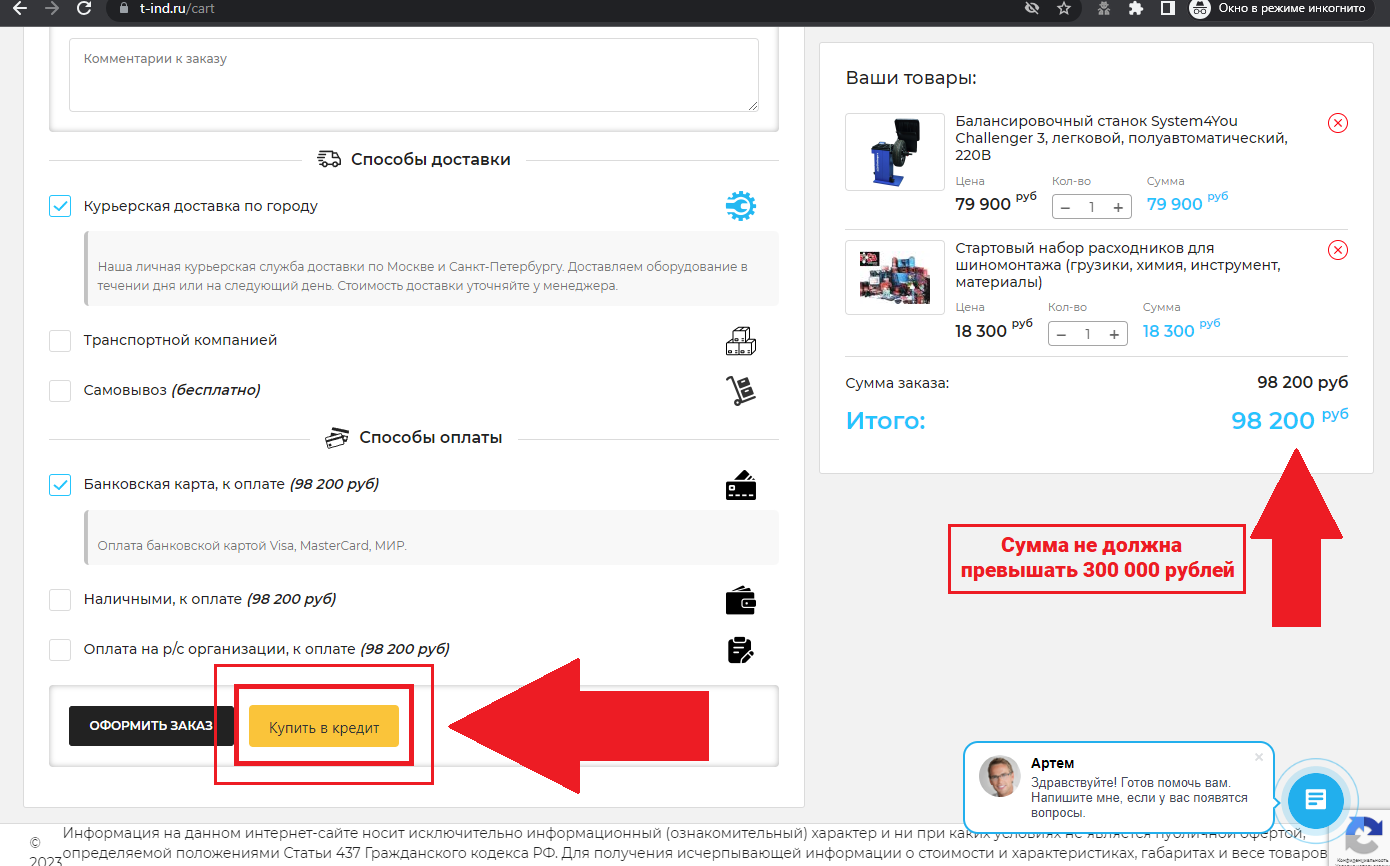
Task: Choose free self-pickup option
Action: pyautogui.click(x=60, y=390)
